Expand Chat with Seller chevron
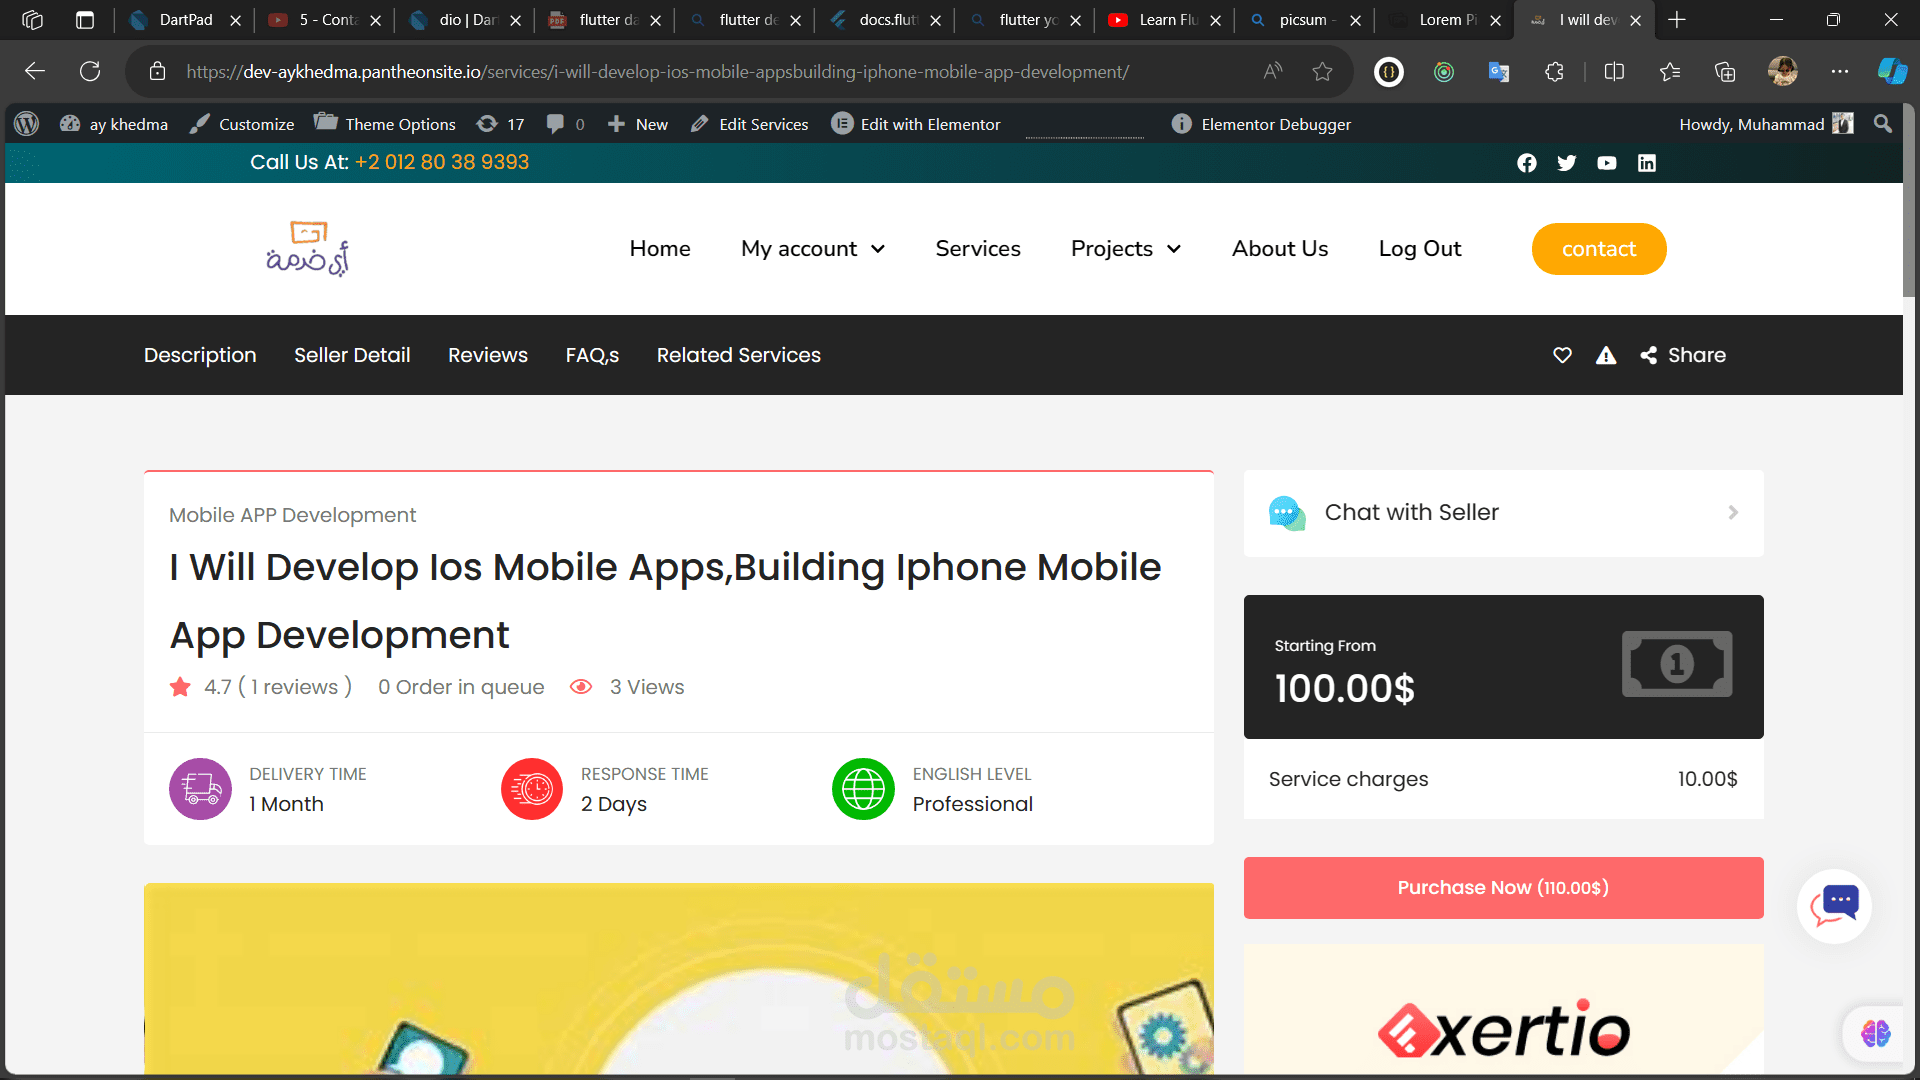Image resolution: width=1920 pixels, height=1080 pixels. click(x=1733, y=512)
